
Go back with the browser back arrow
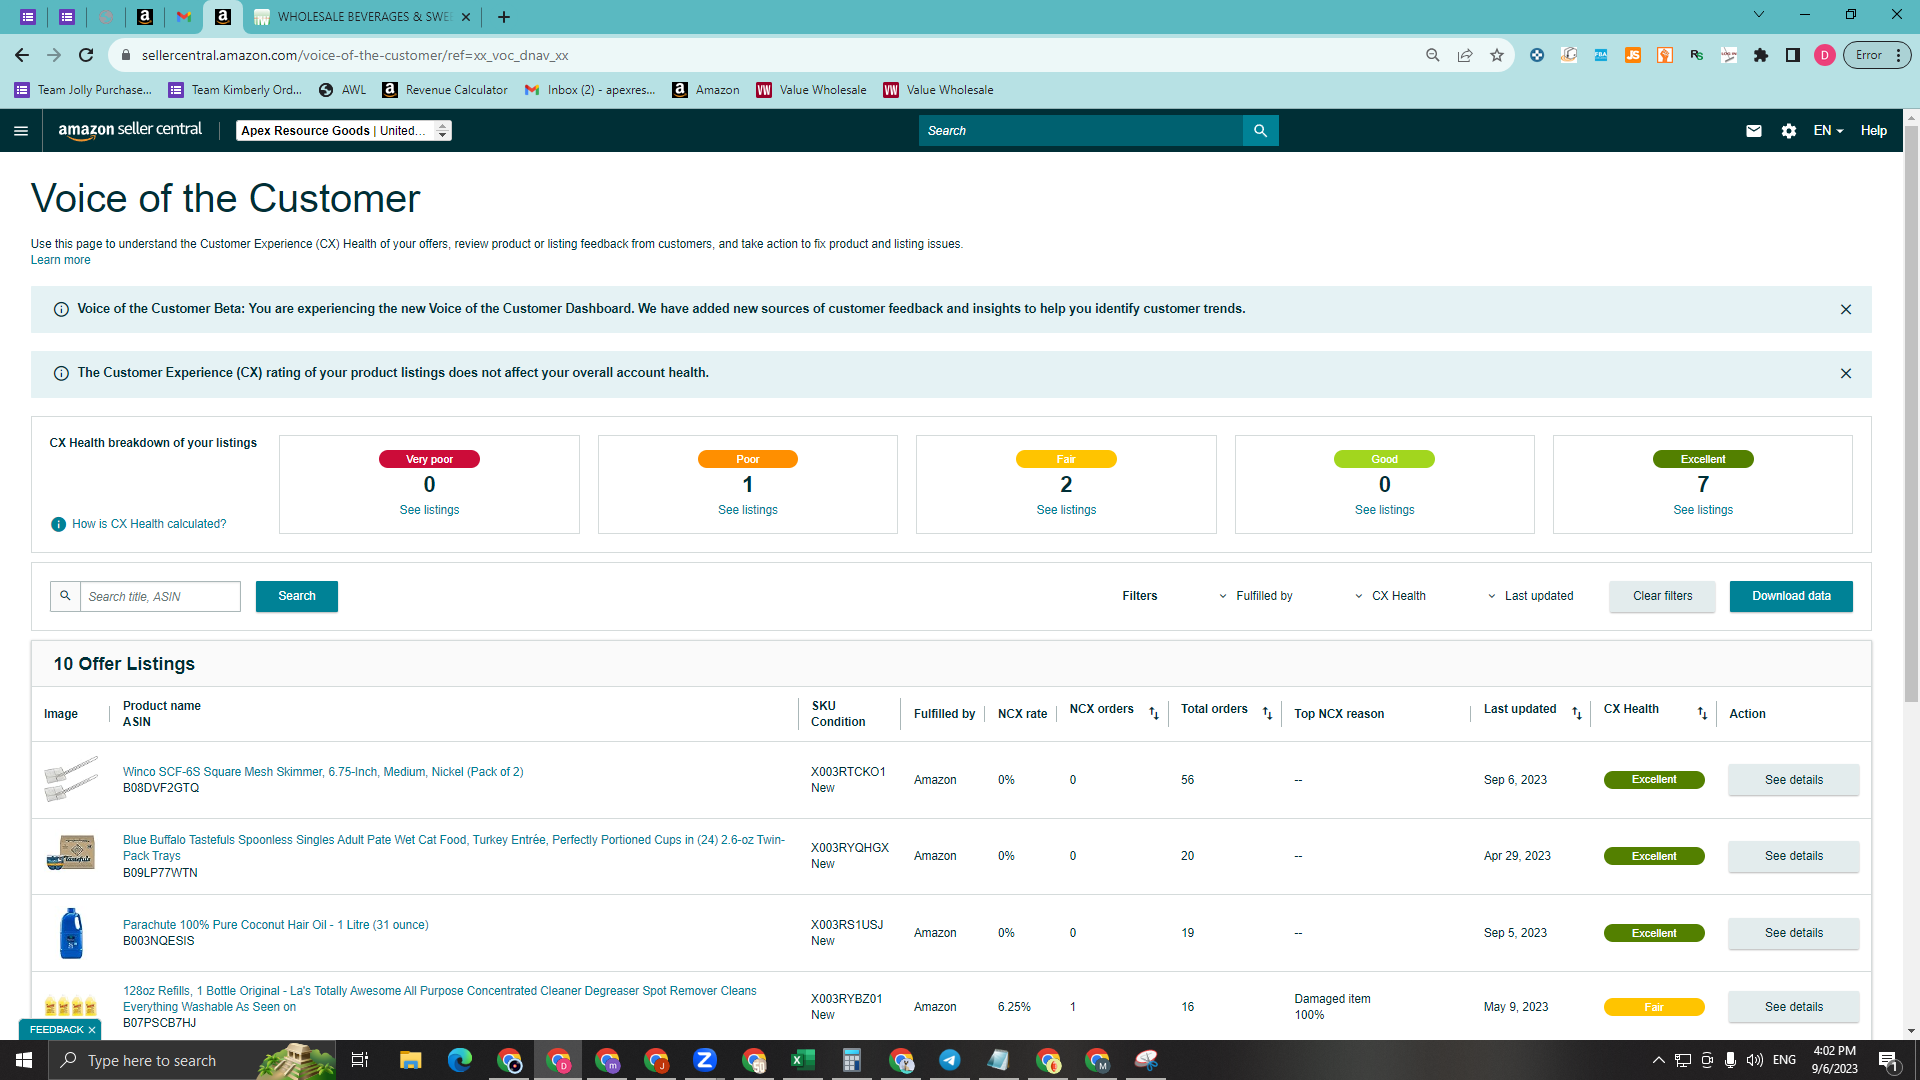click(22, 56)
